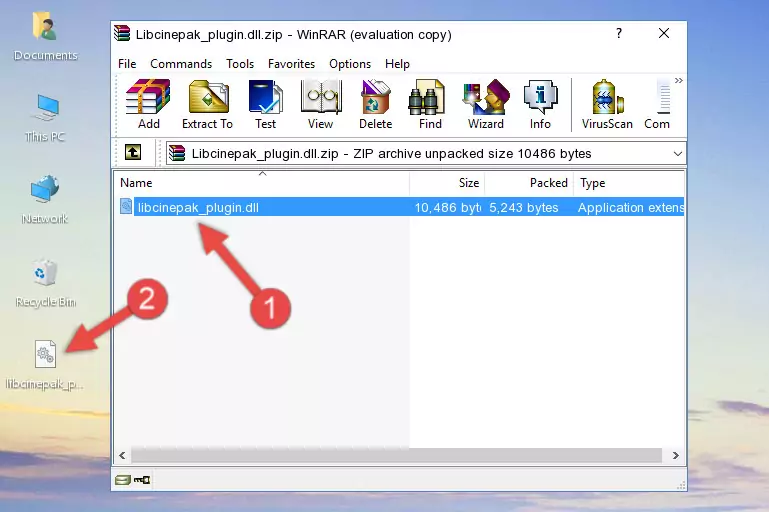Open the View file tool
Image resolution: width=769 pixels, height=512 pixels.
click(321, 104)
